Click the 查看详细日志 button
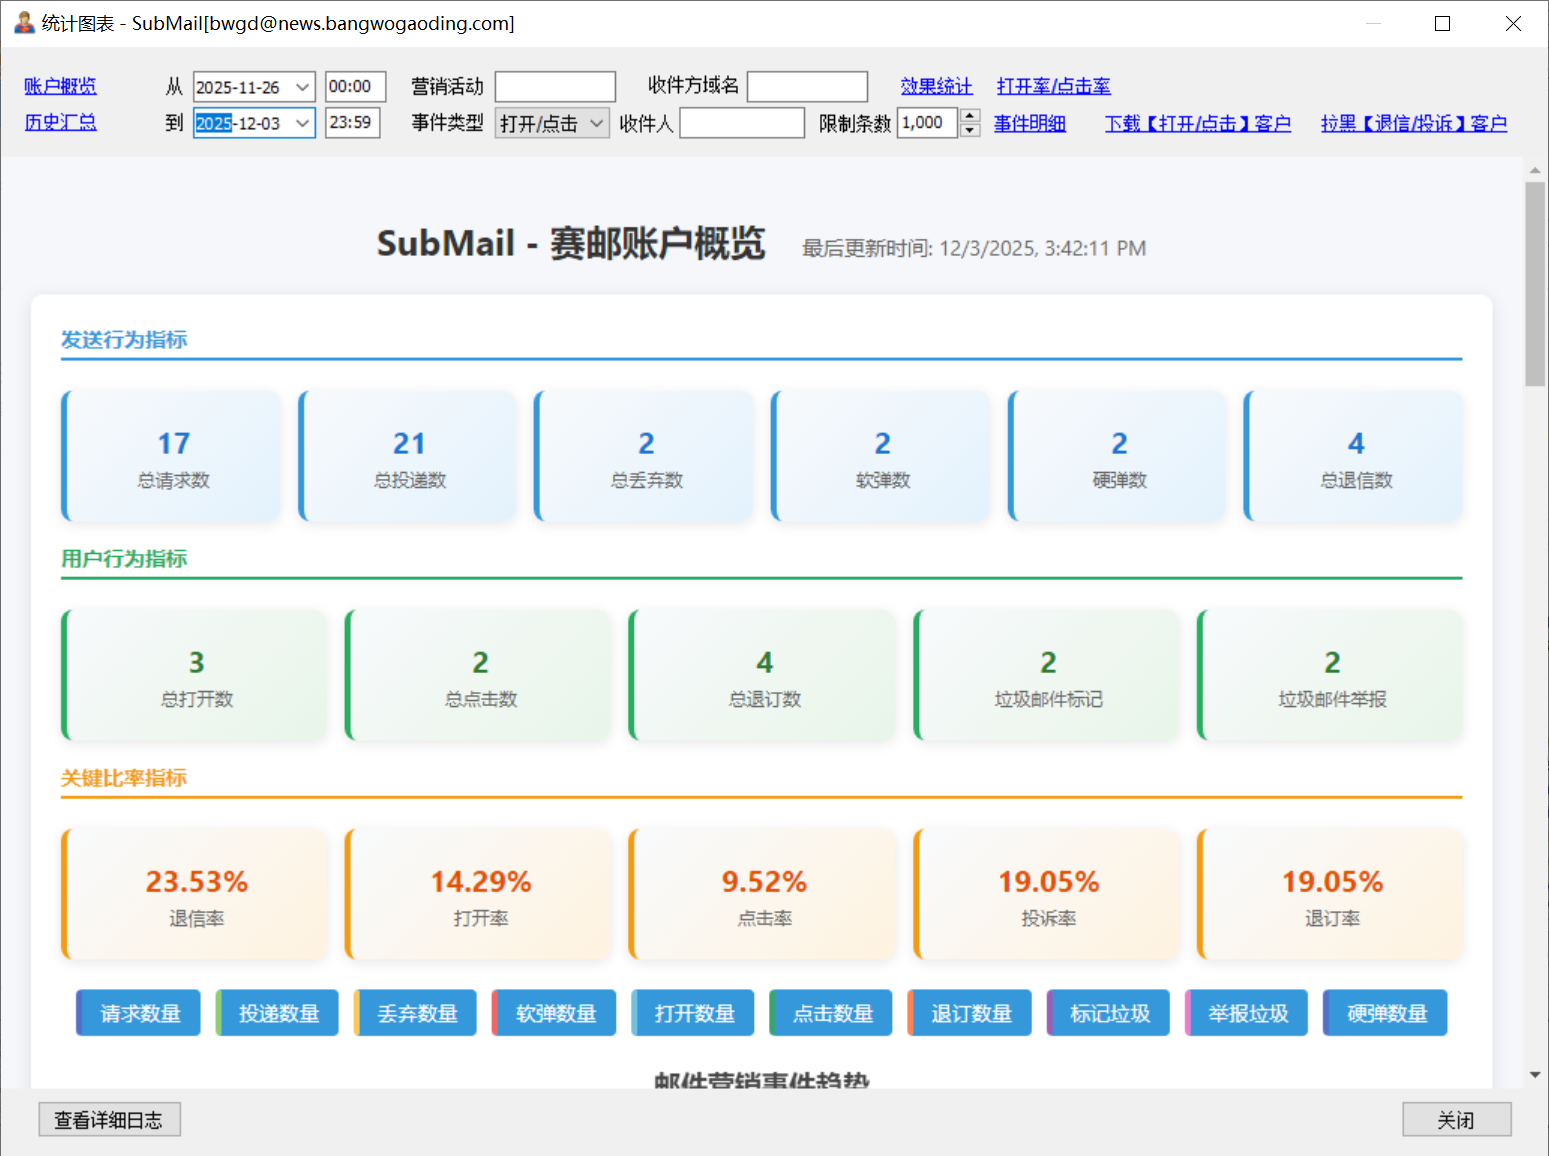Screen dimensions: 1549x1156 (x=109, y=1119)
